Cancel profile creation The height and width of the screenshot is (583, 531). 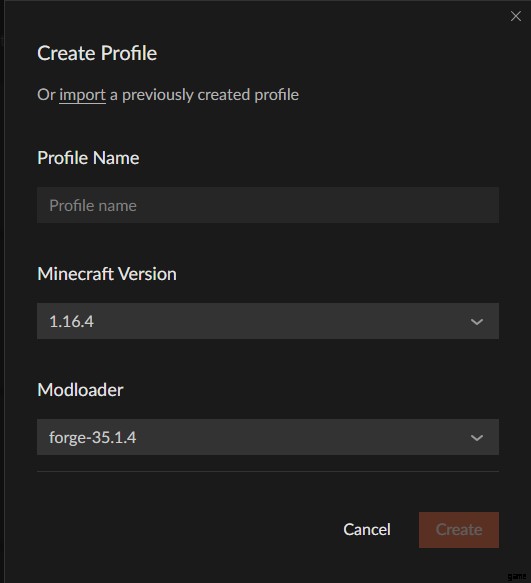[367, 529]
